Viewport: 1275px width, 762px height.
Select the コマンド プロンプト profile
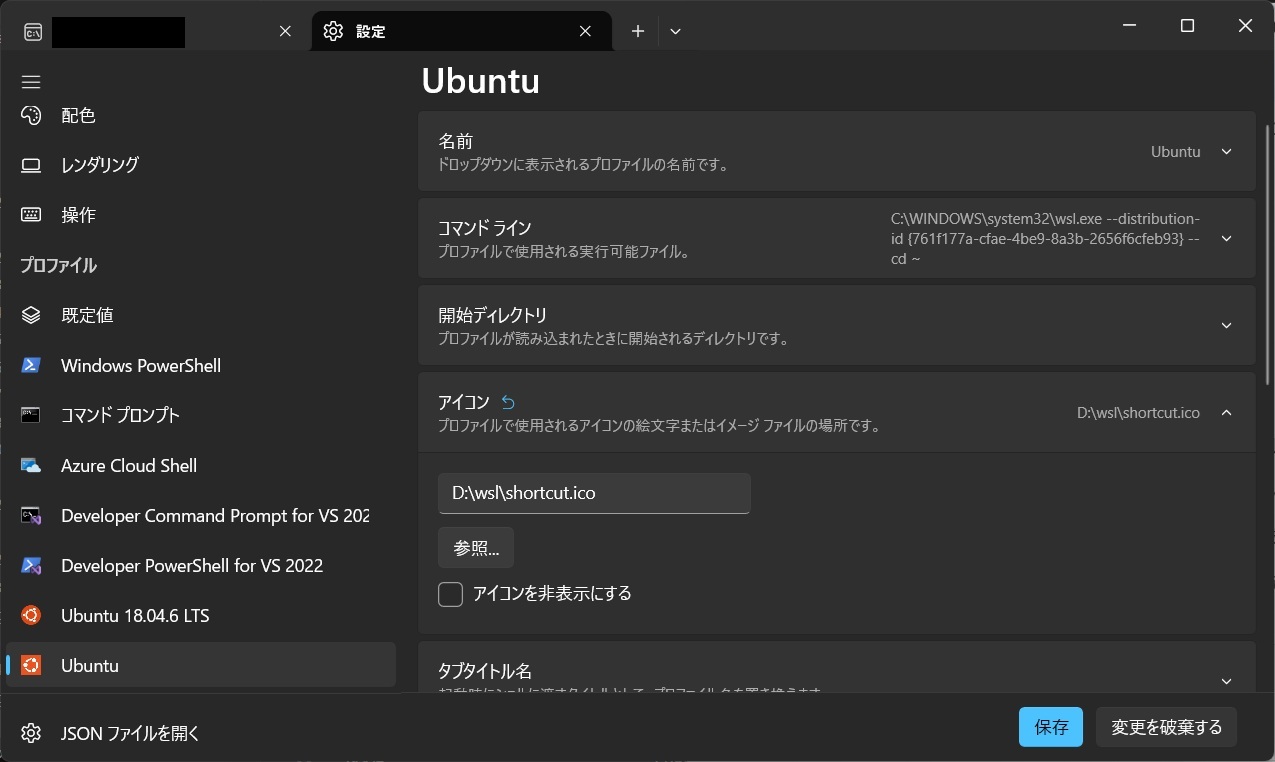point(201,415)
